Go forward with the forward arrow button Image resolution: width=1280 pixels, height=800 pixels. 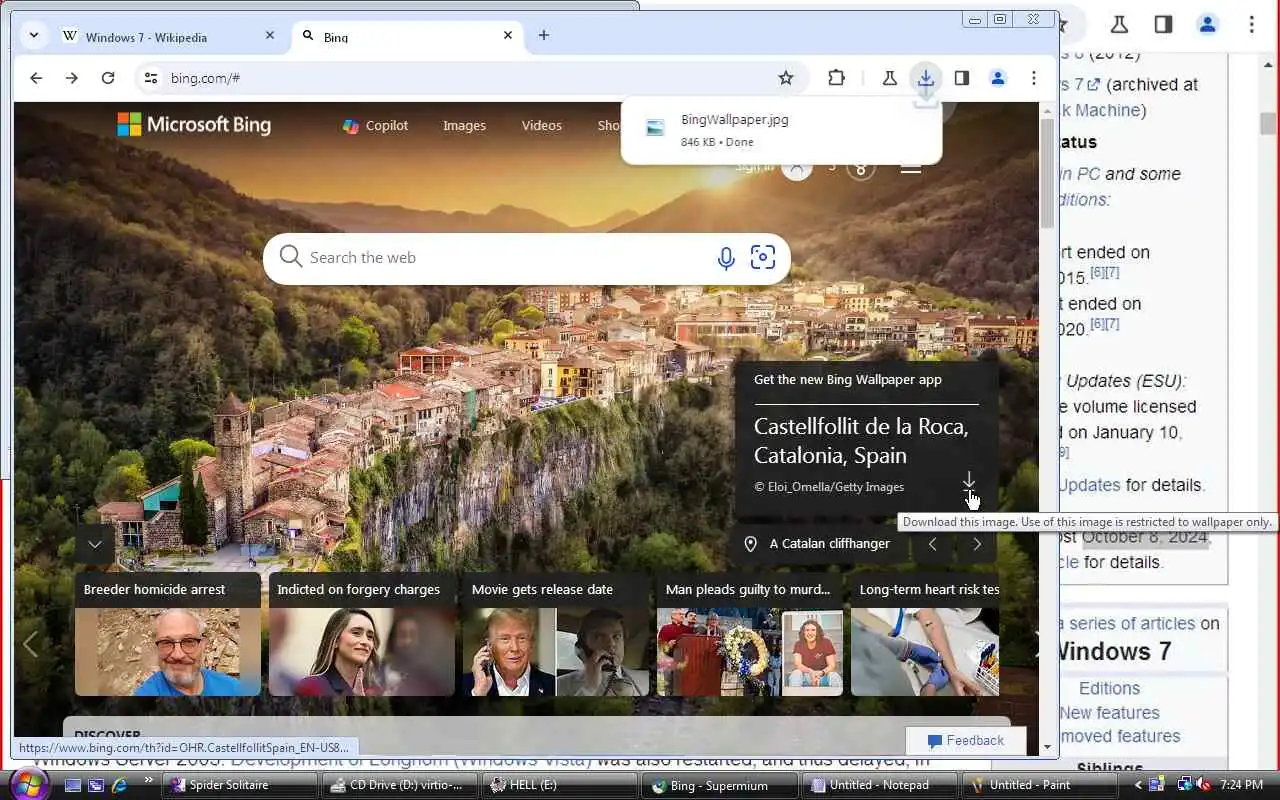(71, 78)
